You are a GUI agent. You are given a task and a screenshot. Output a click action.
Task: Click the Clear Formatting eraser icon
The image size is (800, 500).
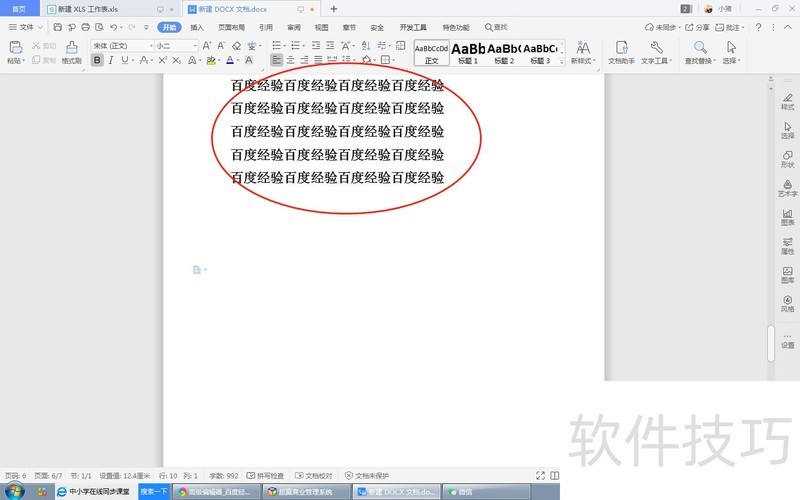[236, 46]
